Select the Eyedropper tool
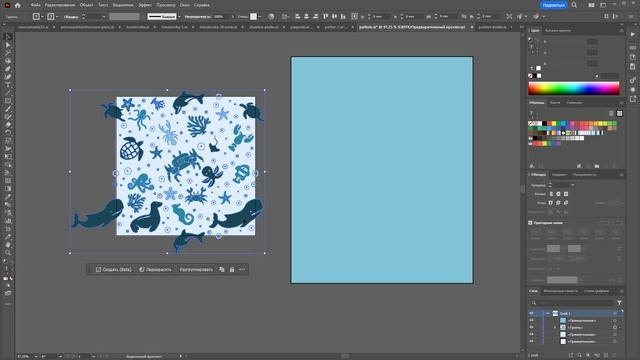This screenshot has width=640, height=360. coord(8,197)
